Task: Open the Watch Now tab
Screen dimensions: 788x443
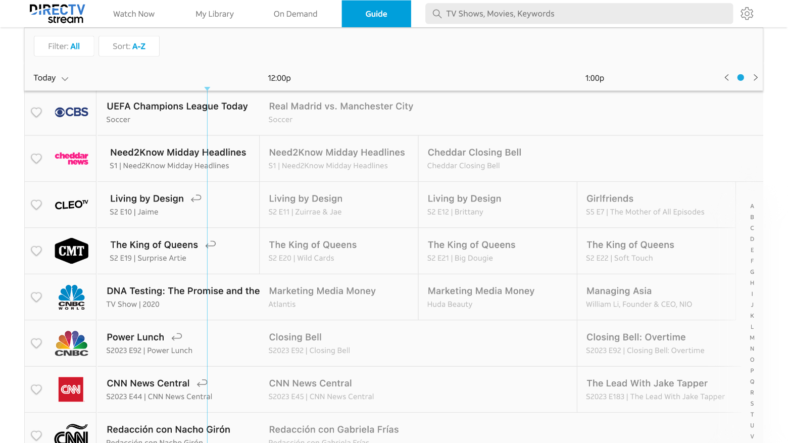Action: 134,14
